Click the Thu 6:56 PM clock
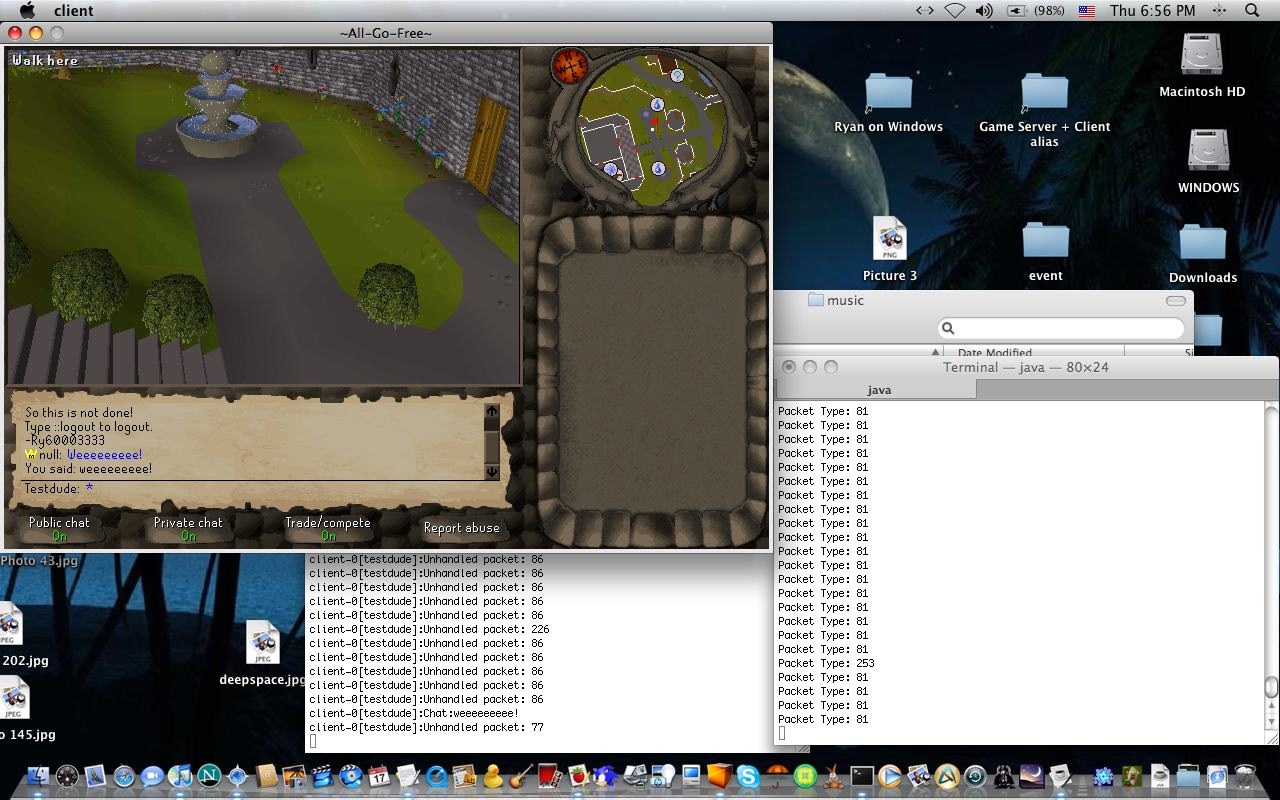 pyautogui.click(x=1153, y=10)
